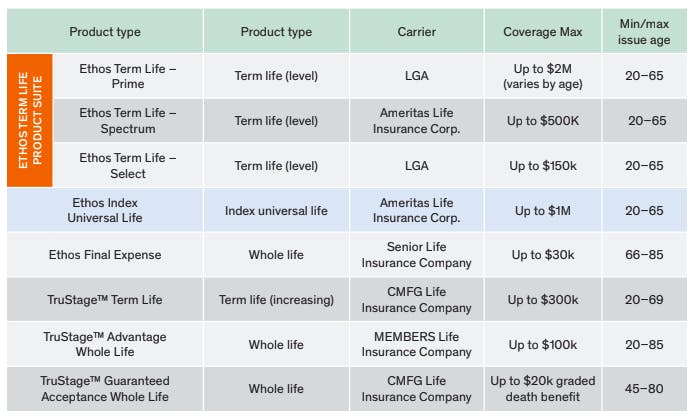Screen dimensions: 699x416
Task: Click the Ethos Term Life – Select cell
Action: pyautogui.click(x=128, y=165)
